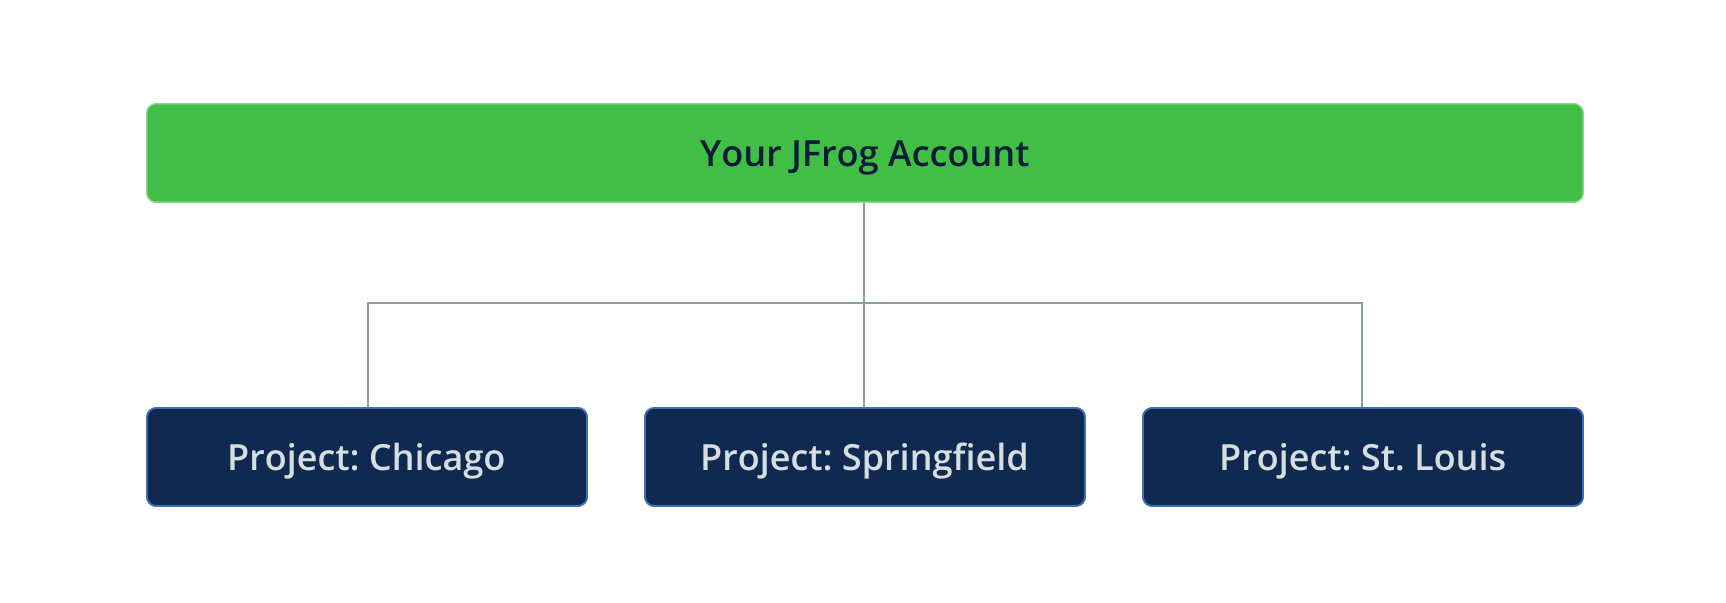Click the connector corner above St. Louis box

click(1362, 303)
